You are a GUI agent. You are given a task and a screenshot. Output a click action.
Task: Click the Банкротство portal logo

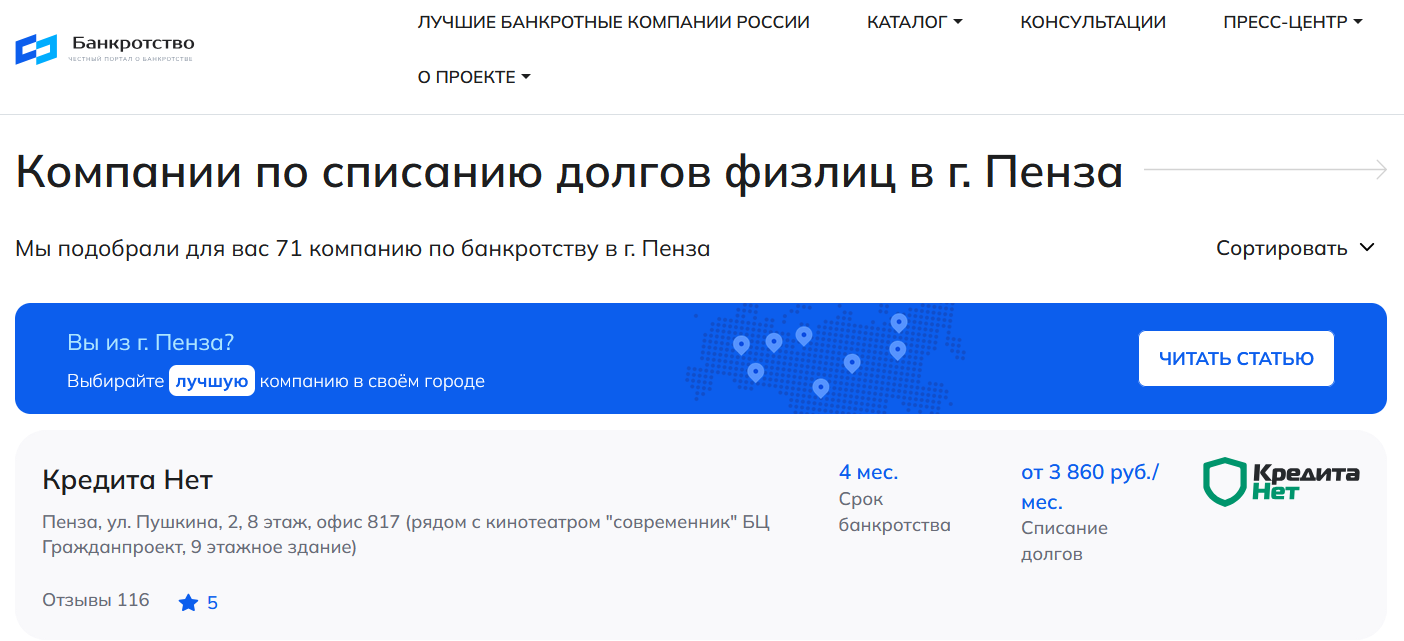click(105, 48)
